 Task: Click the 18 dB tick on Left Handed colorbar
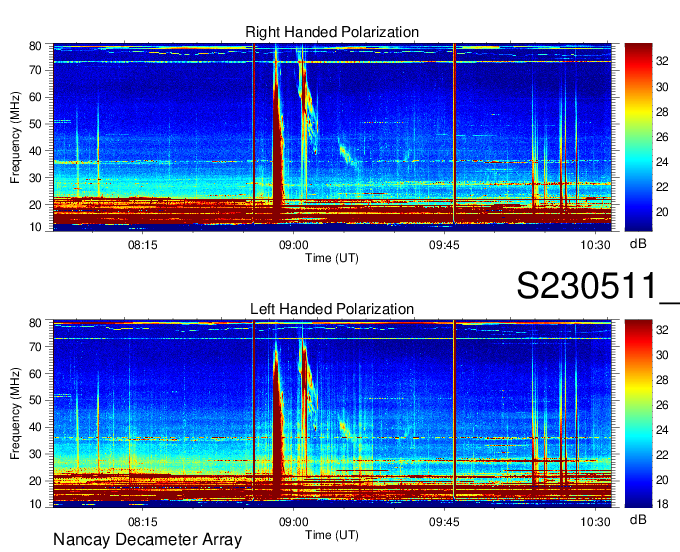point(662,504)
